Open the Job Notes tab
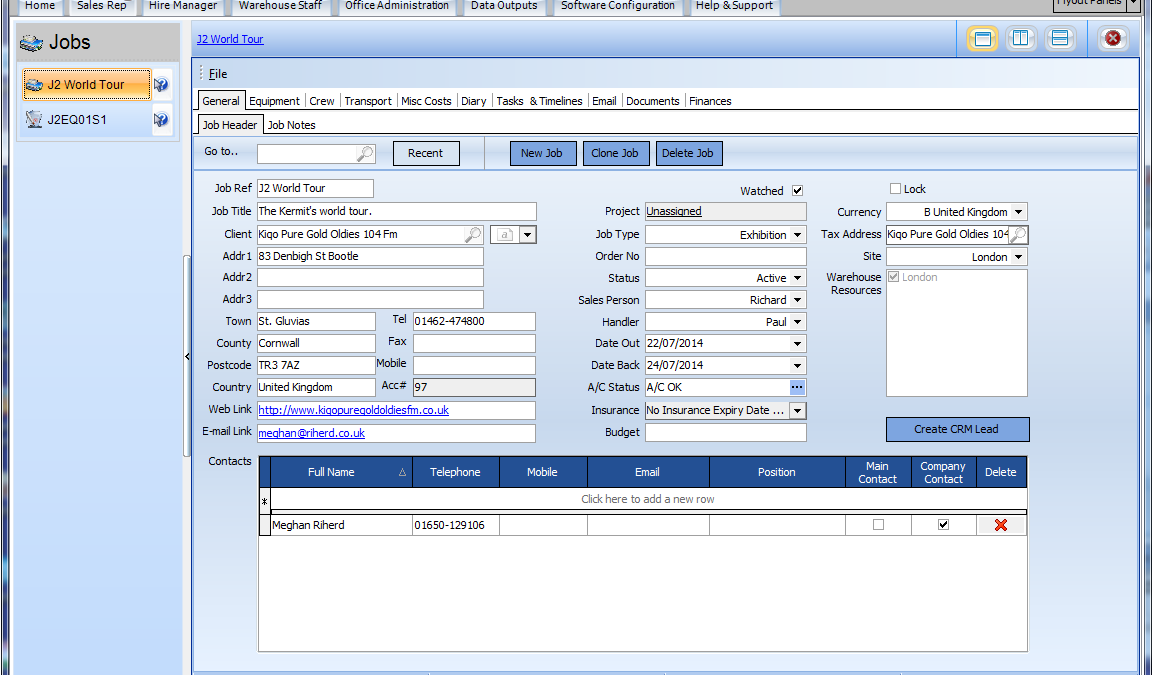The width and height of the screenshot is (1152, 675). click(291, 125)
